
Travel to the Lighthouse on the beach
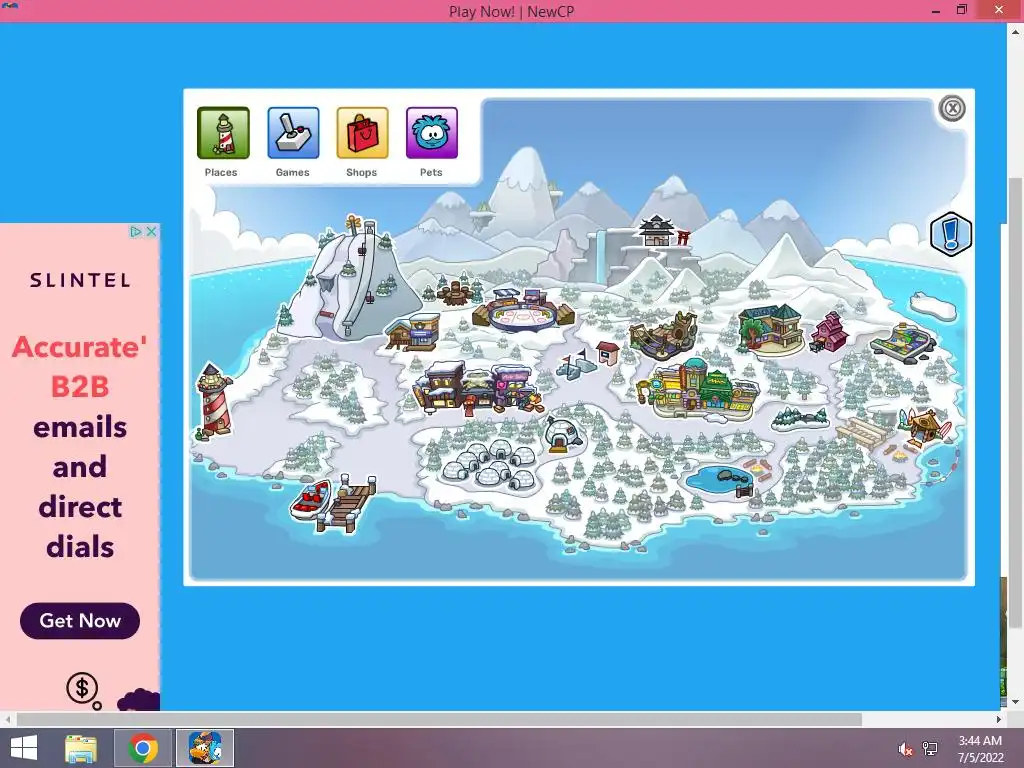[x=214, y=400]
